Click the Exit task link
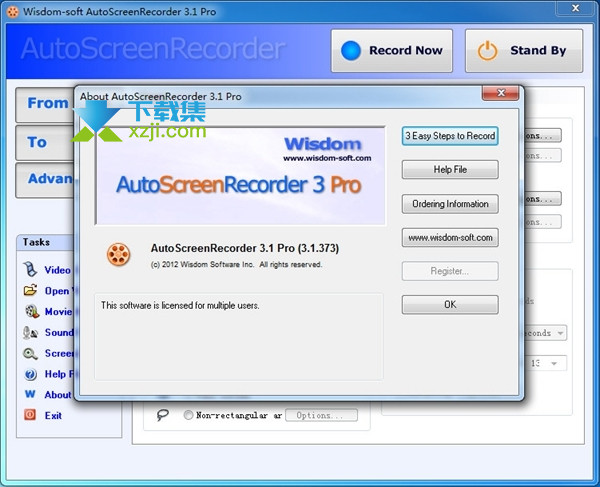 [x=53, y=415]
